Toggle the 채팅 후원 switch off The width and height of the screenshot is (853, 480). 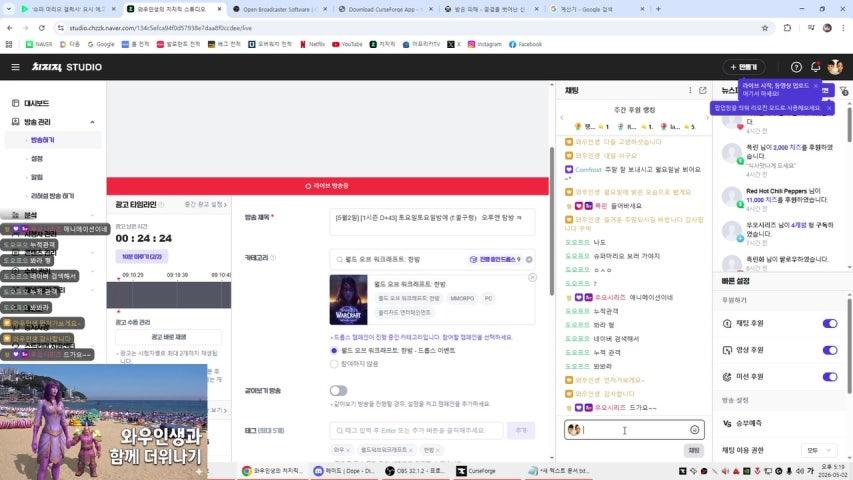click(x=830, y=323)
